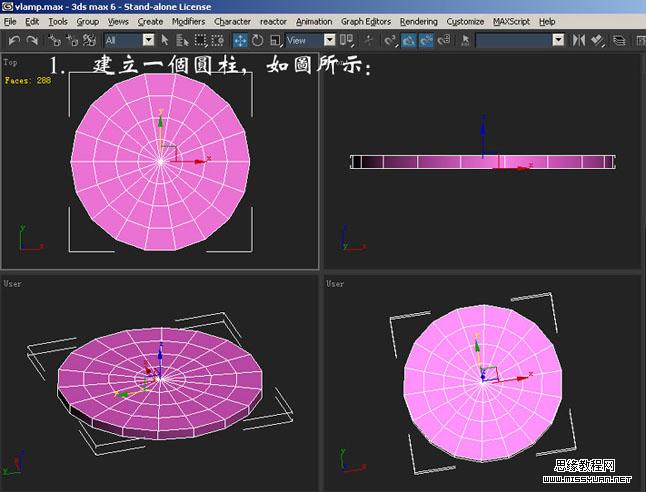
Task: Toggle the Angle Snap button
Action: 408,40
